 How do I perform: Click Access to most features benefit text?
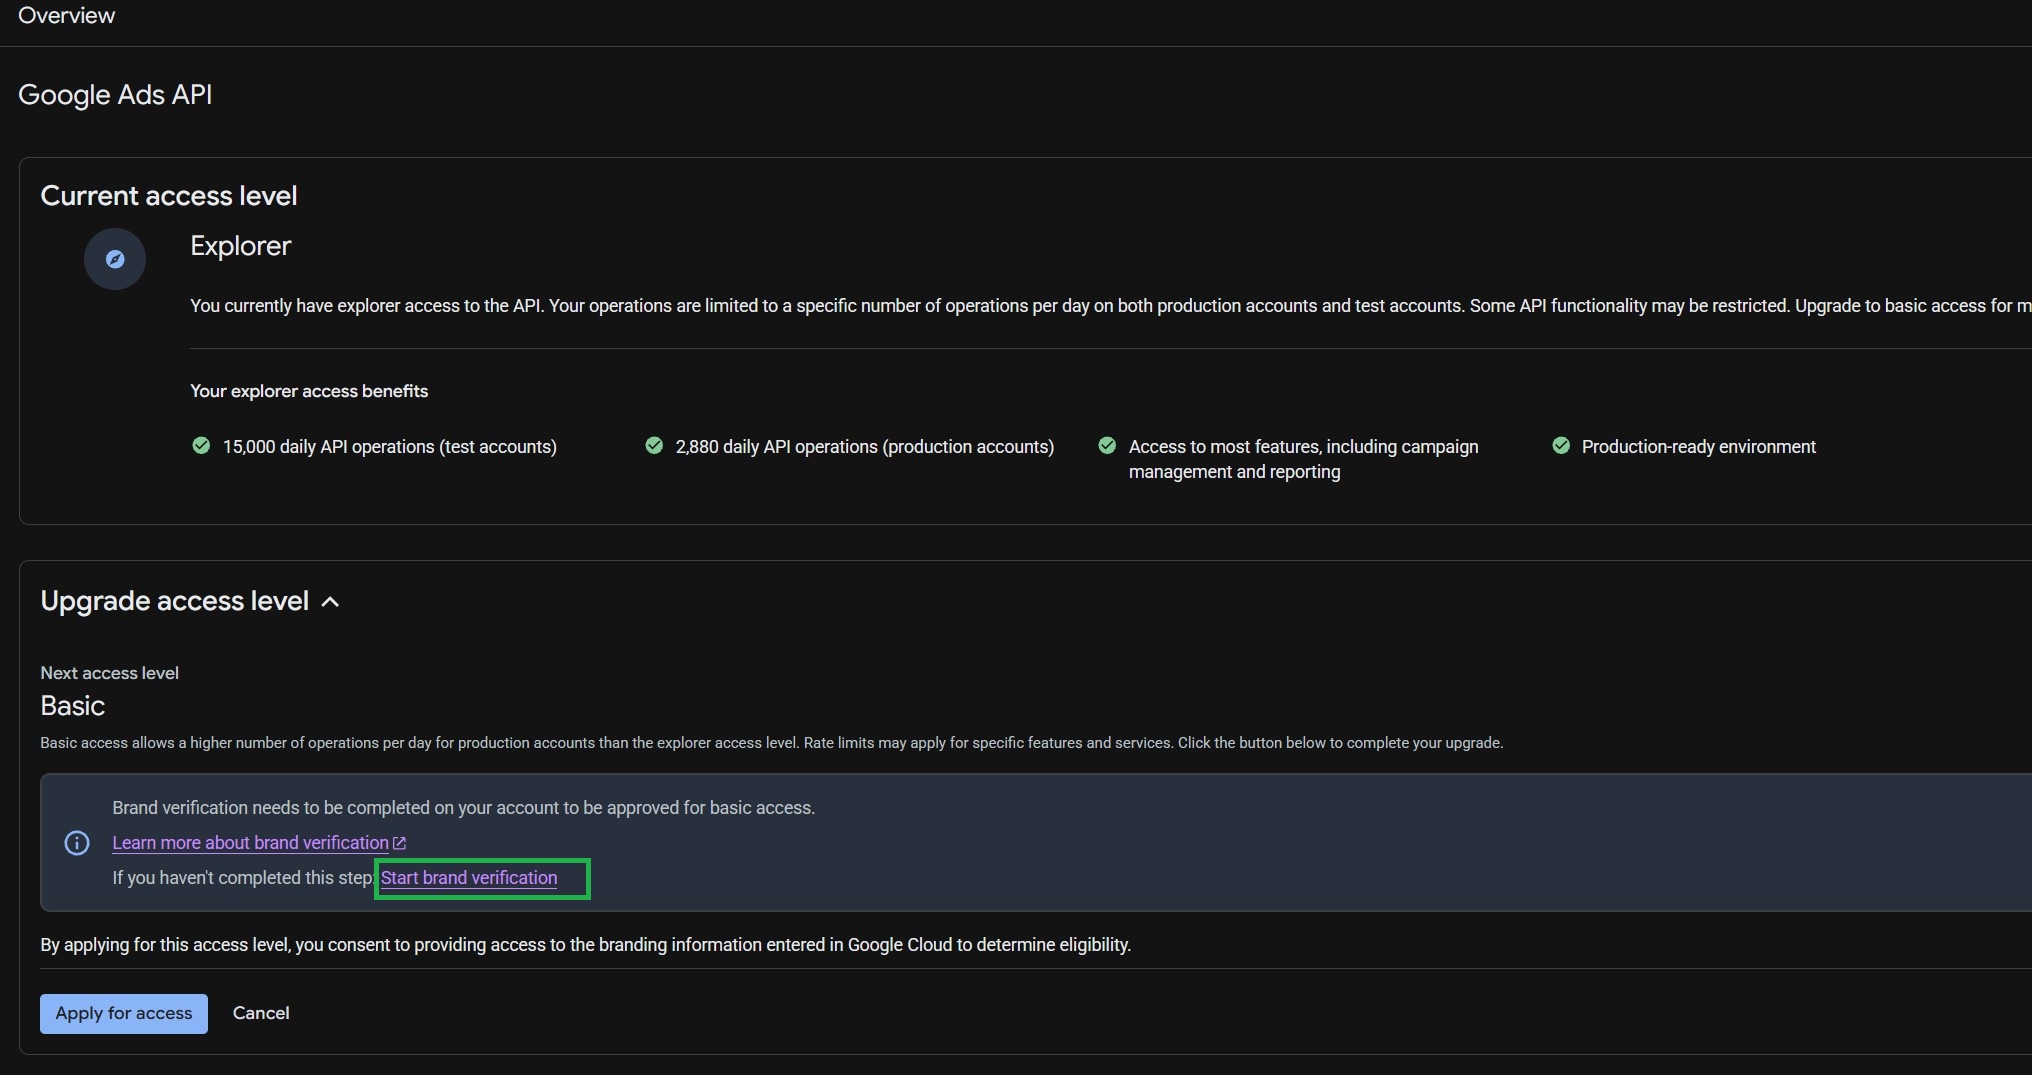[x=1304, y=459]
